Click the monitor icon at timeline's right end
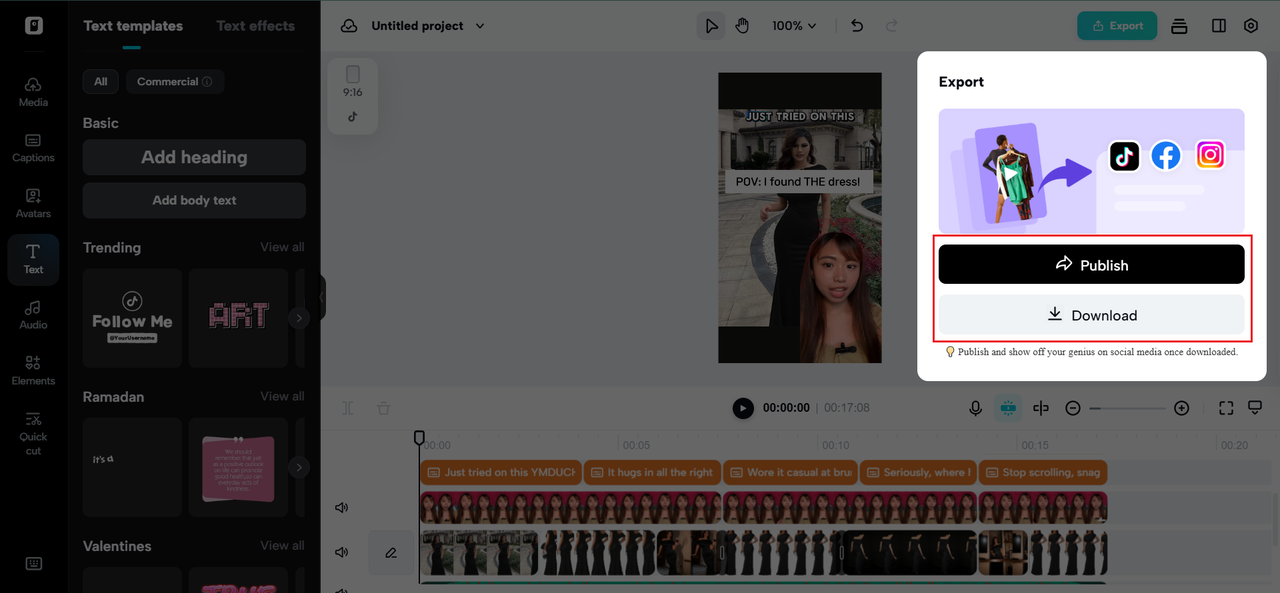This screenshot has width=1280, height=593. click(x=1255, y=408)
